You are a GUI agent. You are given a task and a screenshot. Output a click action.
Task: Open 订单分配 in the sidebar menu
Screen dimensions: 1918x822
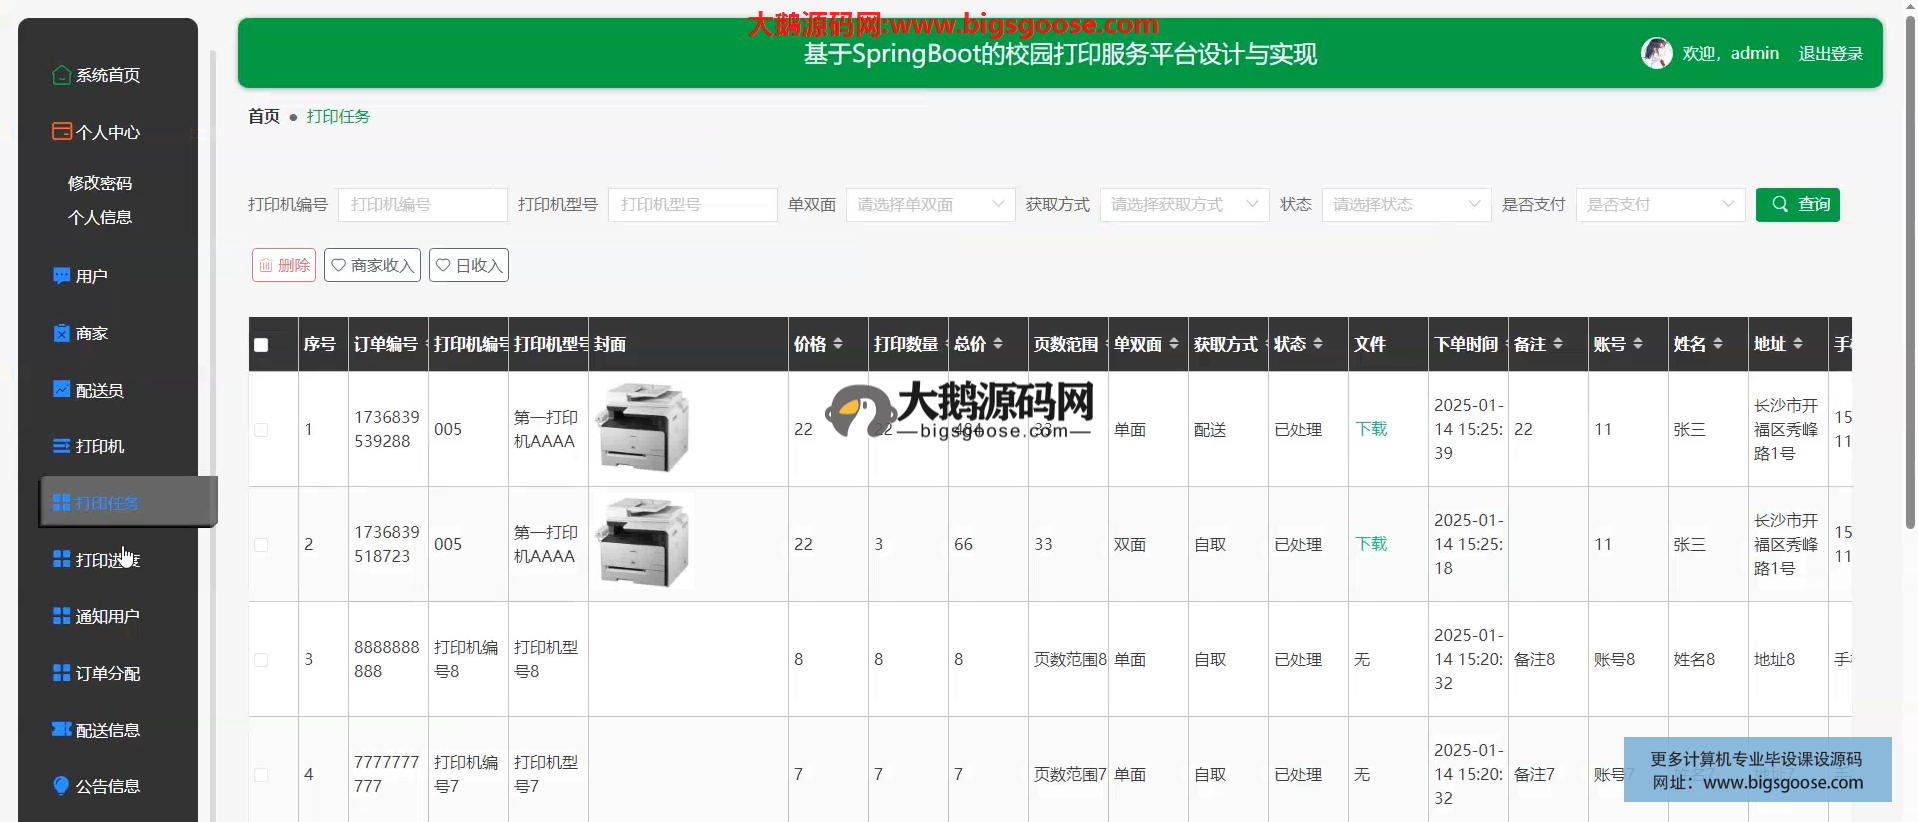[x=107, y=673]
